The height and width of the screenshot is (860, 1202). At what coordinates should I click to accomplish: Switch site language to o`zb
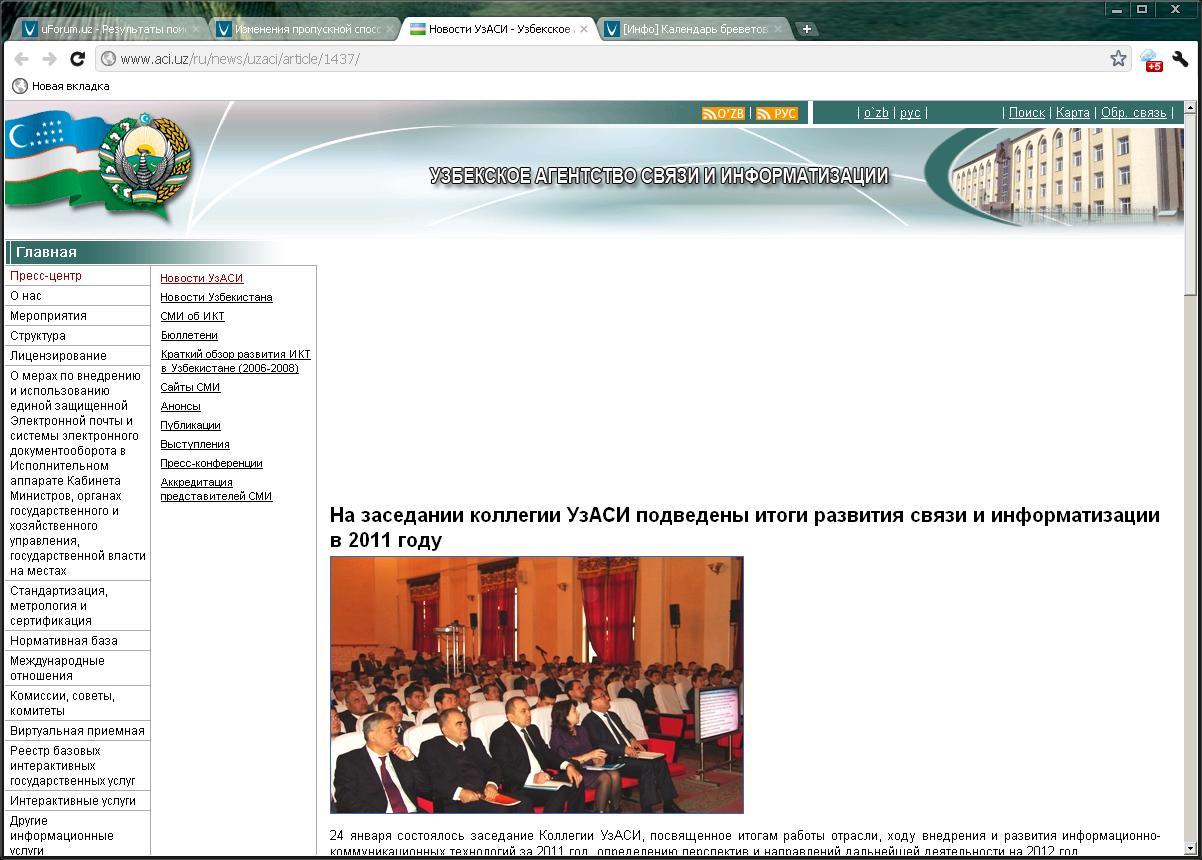tap(876, 113)
